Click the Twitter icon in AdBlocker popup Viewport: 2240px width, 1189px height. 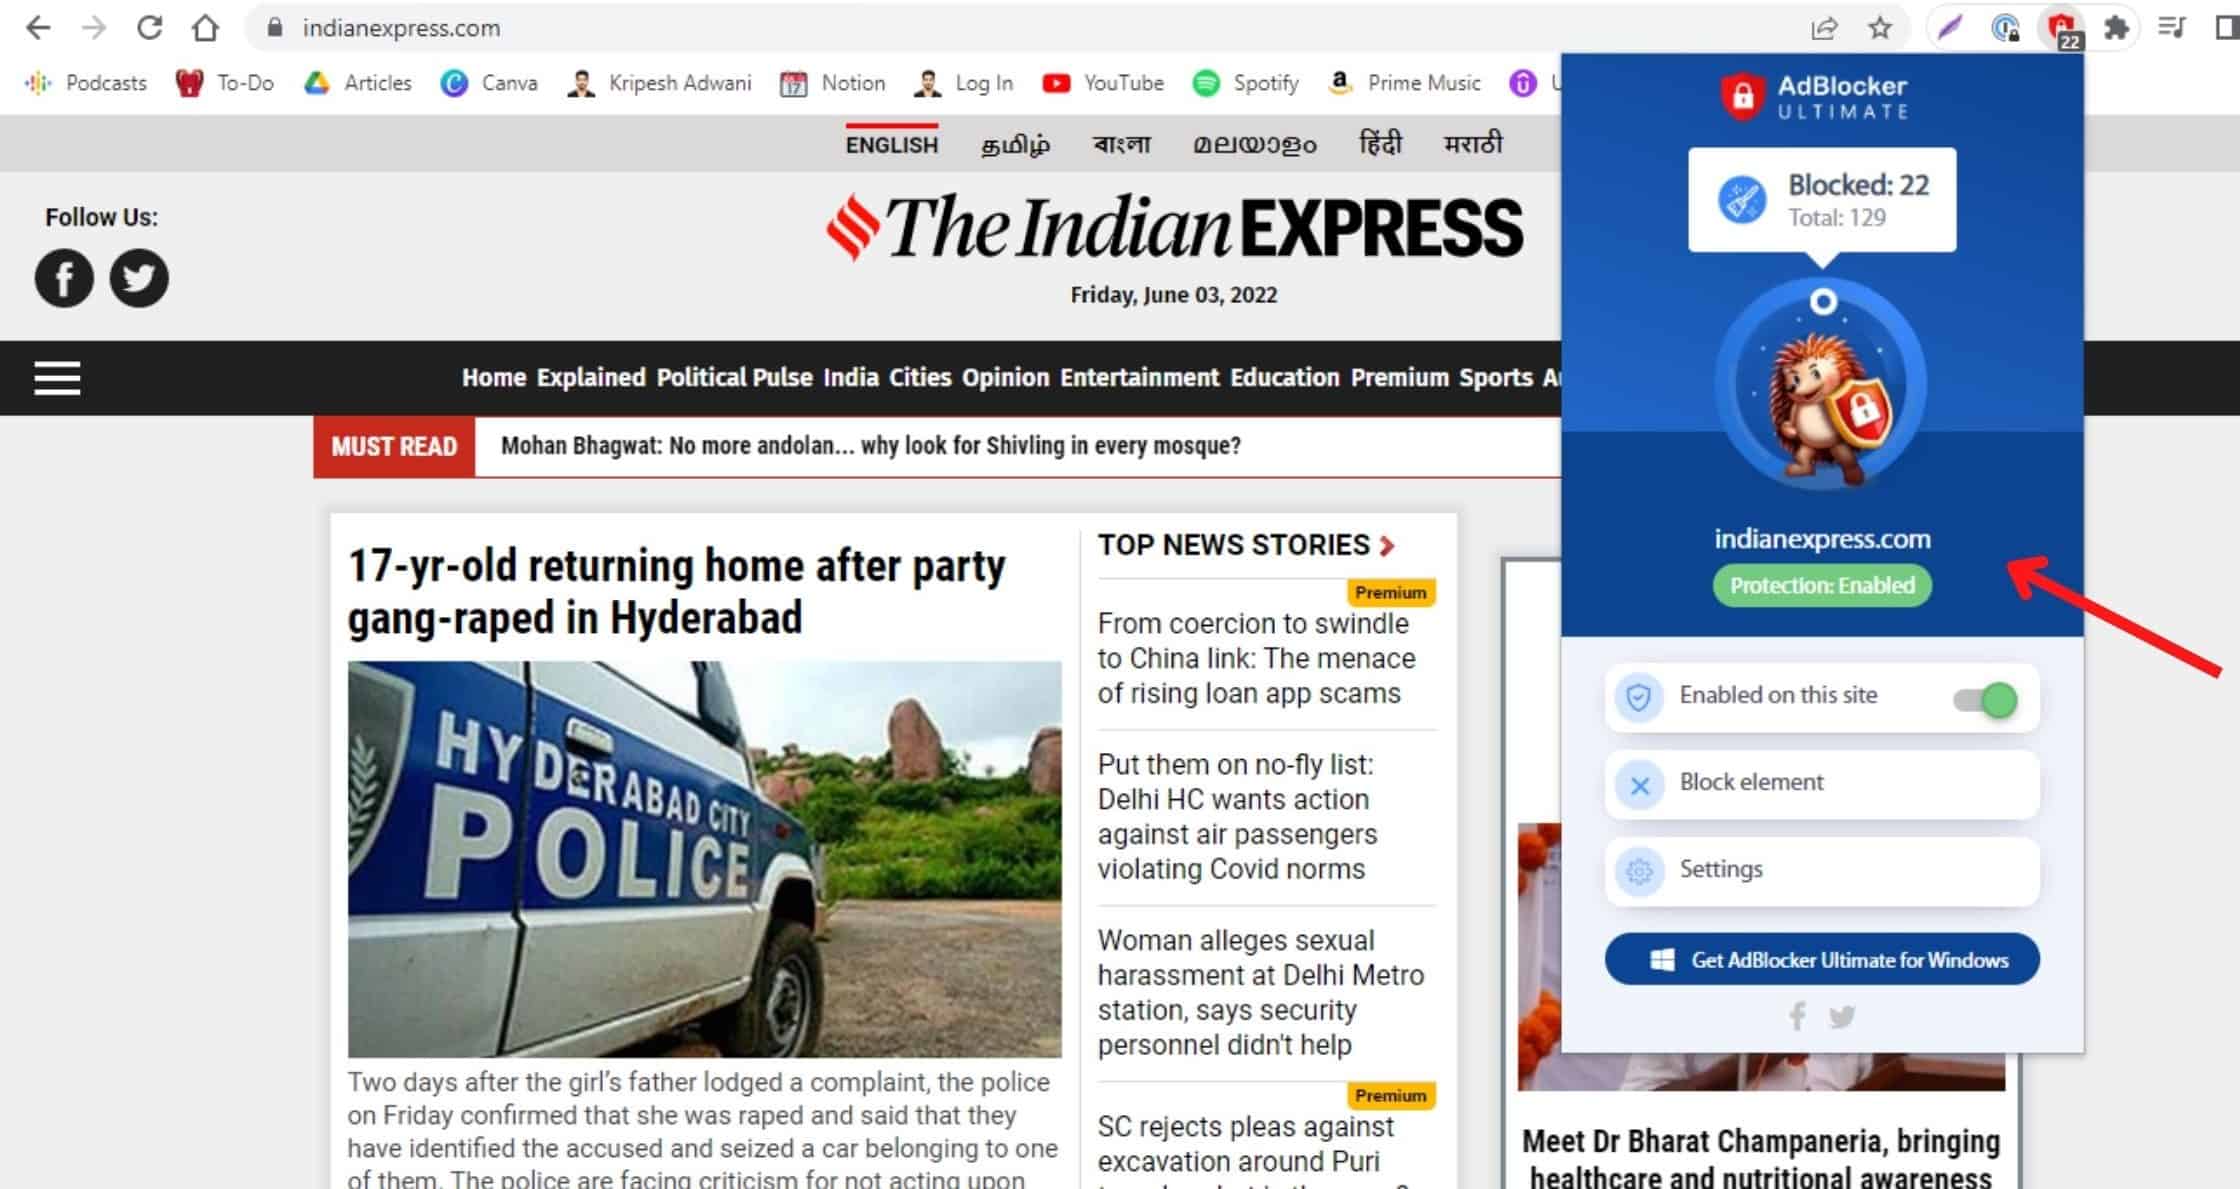(1842, 1017)
